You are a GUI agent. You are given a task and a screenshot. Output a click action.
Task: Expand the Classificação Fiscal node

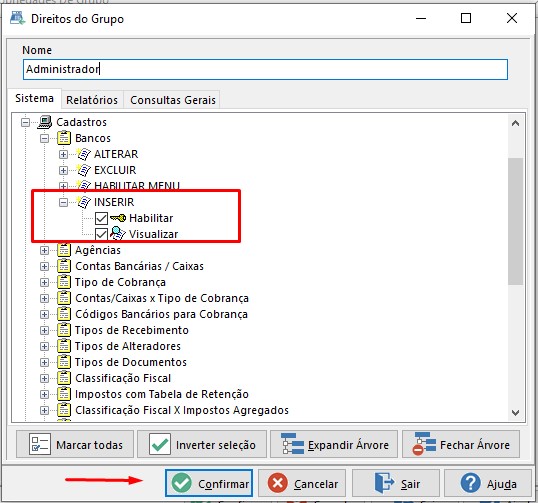44,378
